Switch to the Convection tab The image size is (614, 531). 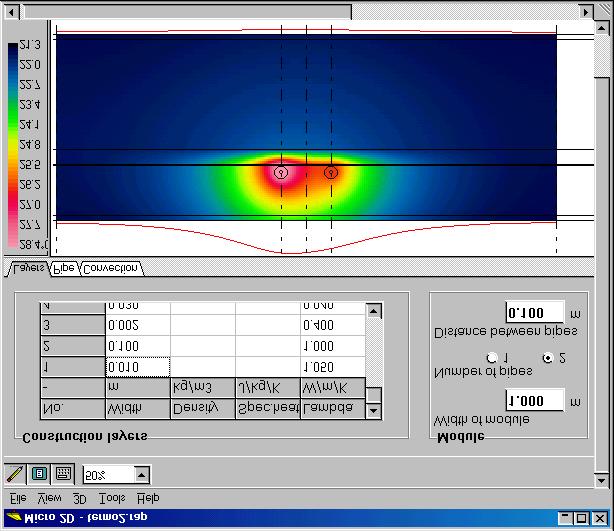click(111, 269)
